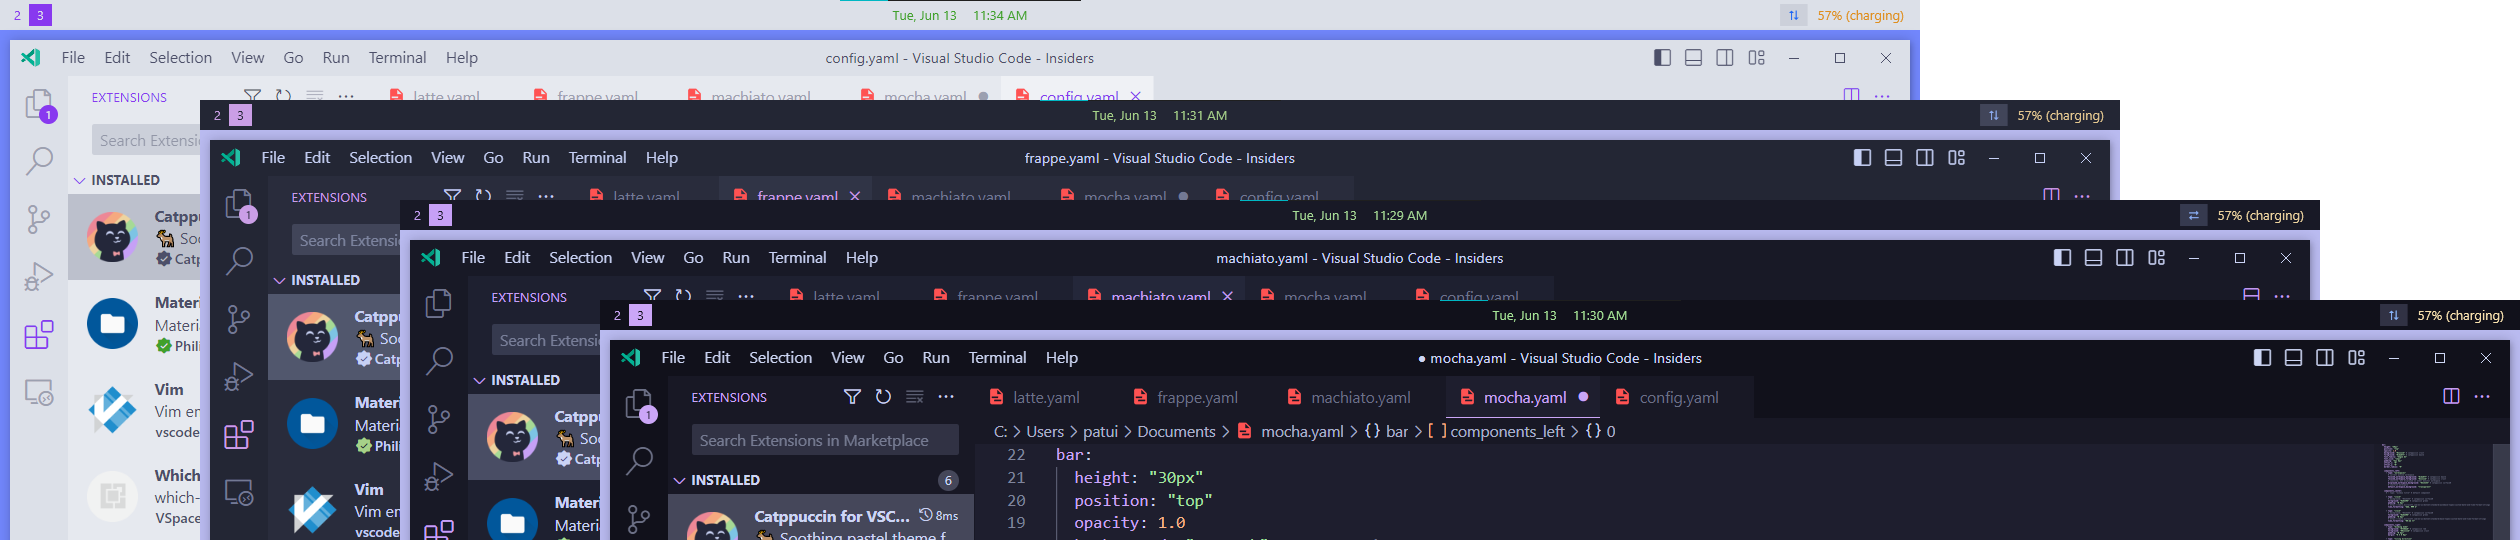The image size is (2520, 540).
Task: Click 57% (charging) battery label in mocha top bar
Action: tap(2460, 315)
